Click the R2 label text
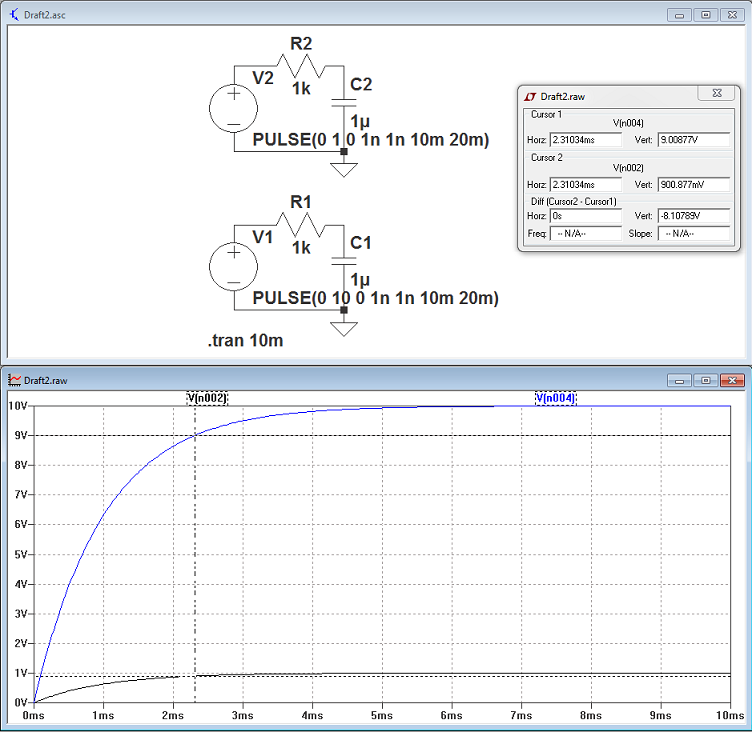The width and height of the screenshot is (752, 732). (301, 44)
